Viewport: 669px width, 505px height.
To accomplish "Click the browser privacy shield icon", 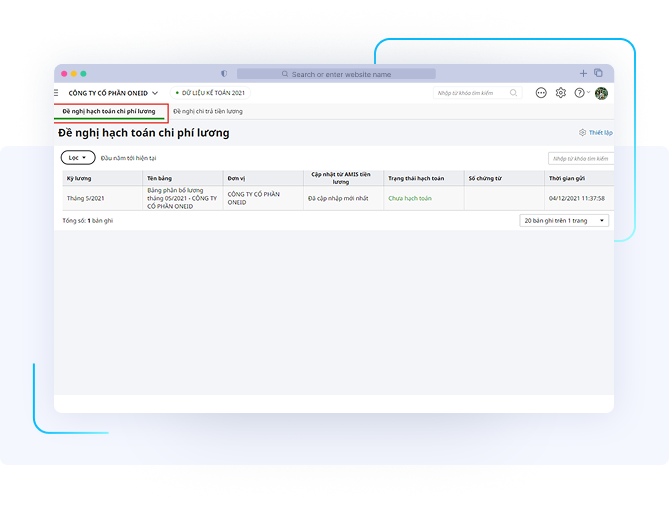I will click(x=223, y=74).
